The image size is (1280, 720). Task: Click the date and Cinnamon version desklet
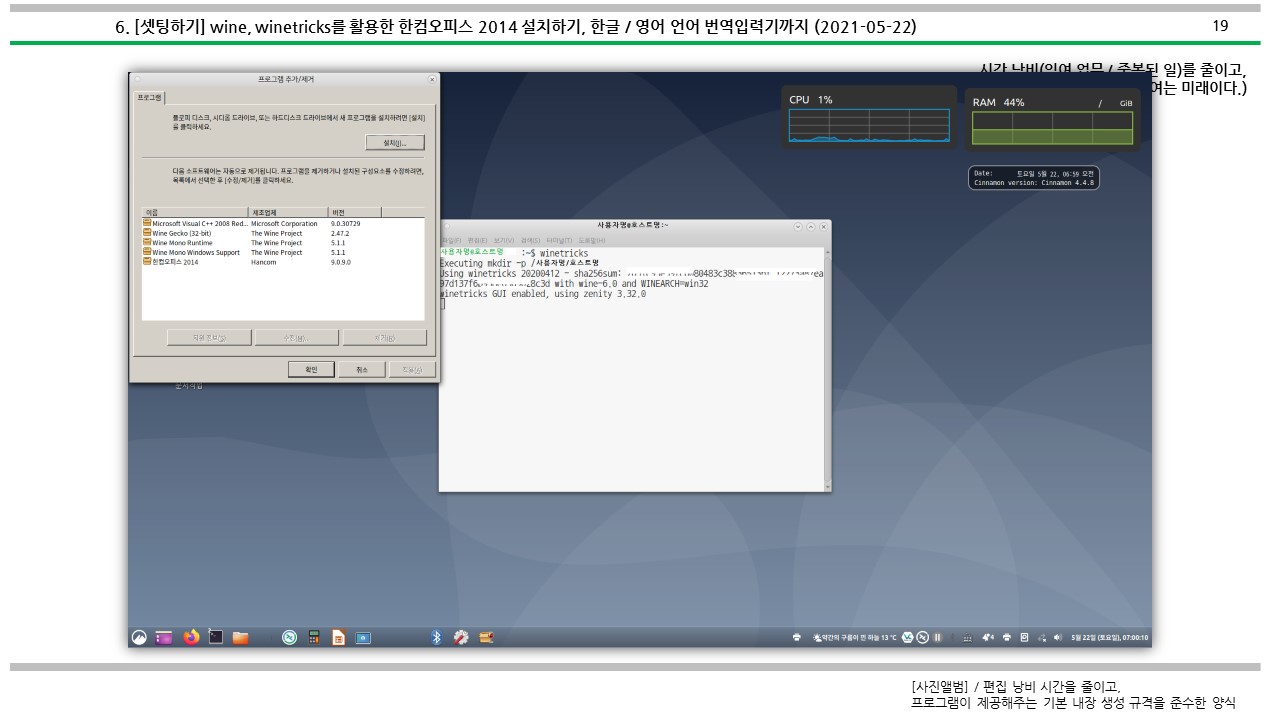click(x=1034, y=178)
